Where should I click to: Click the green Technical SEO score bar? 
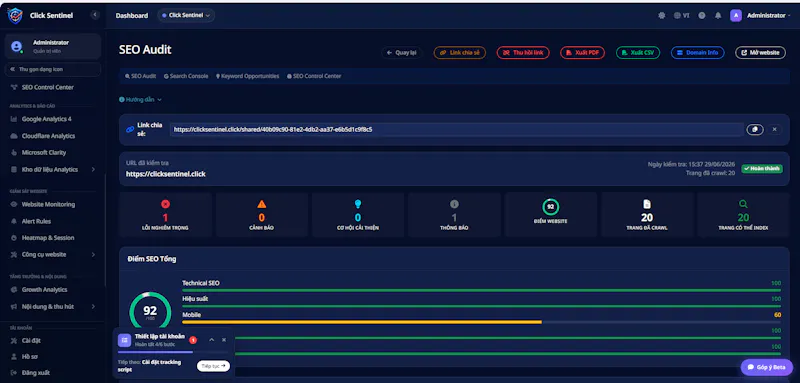pos(481,290)
